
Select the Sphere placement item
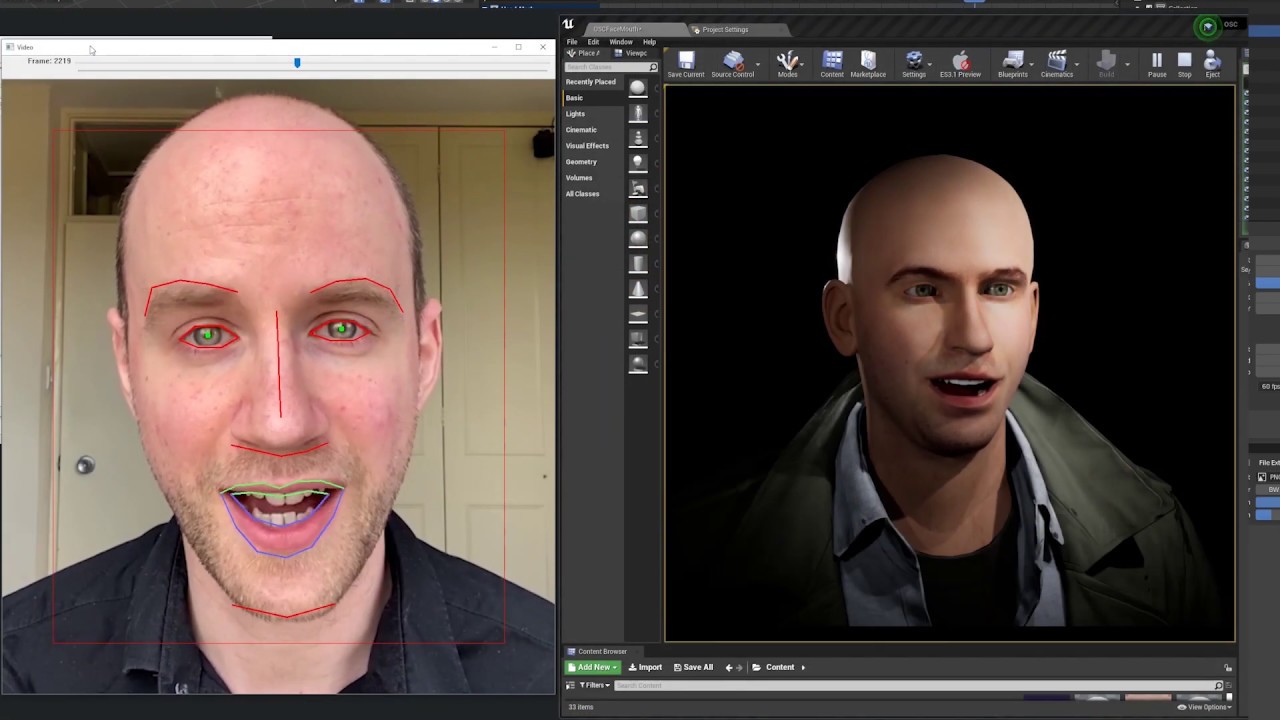[x=638, y=238]
